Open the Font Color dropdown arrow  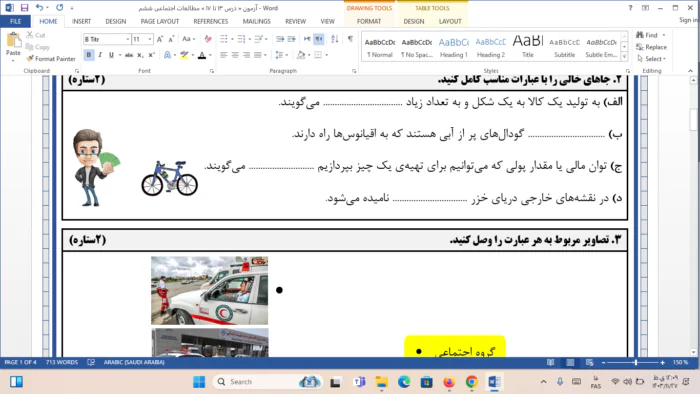point(210,55)
